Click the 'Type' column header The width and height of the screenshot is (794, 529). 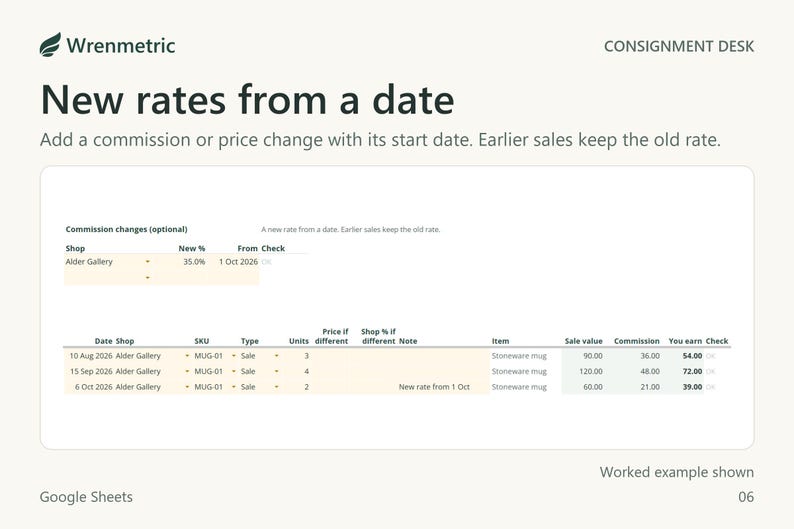[x=250, y=341]
